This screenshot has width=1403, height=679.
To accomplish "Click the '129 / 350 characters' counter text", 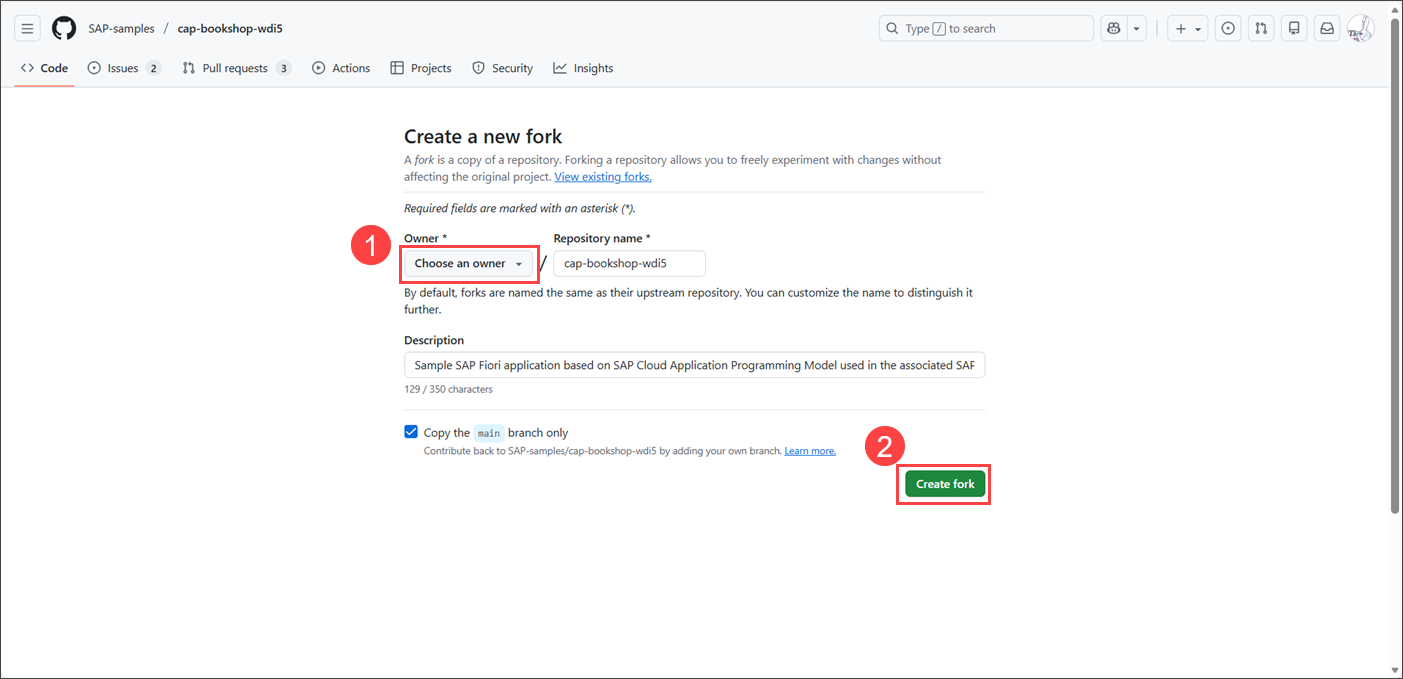I will coord(448,389).
